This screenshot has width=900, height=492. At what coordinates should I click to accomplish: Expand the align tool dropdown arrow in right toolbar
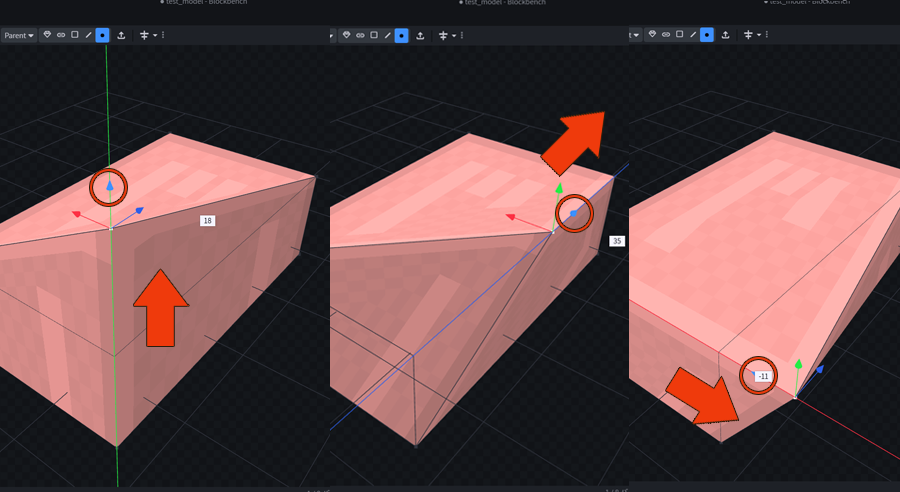(759, 35)
